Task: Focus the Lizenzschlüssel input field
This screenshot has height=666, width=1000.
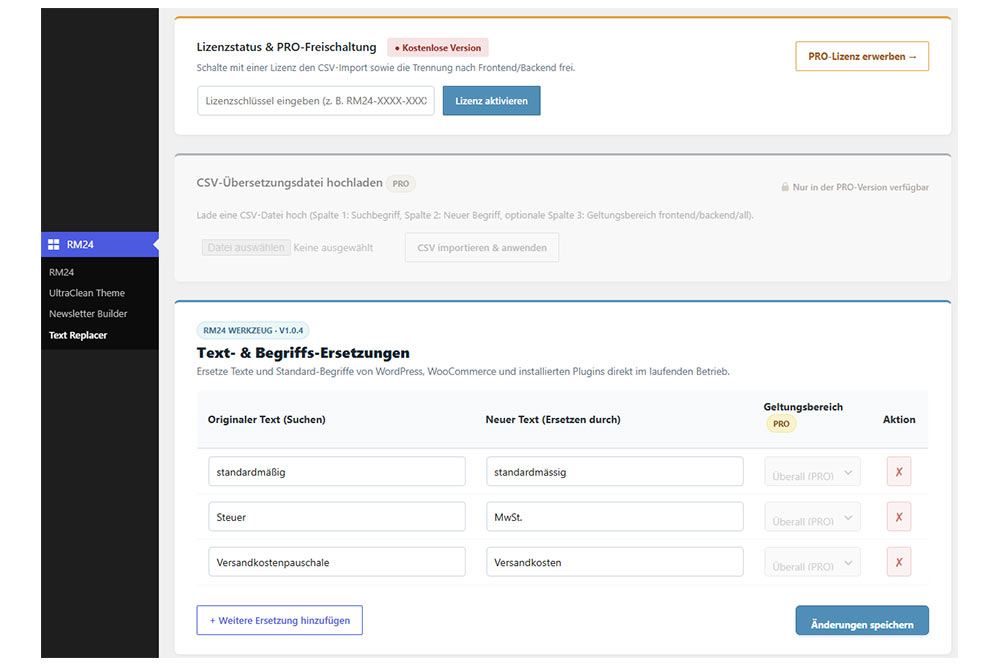Action: (316, 101)
